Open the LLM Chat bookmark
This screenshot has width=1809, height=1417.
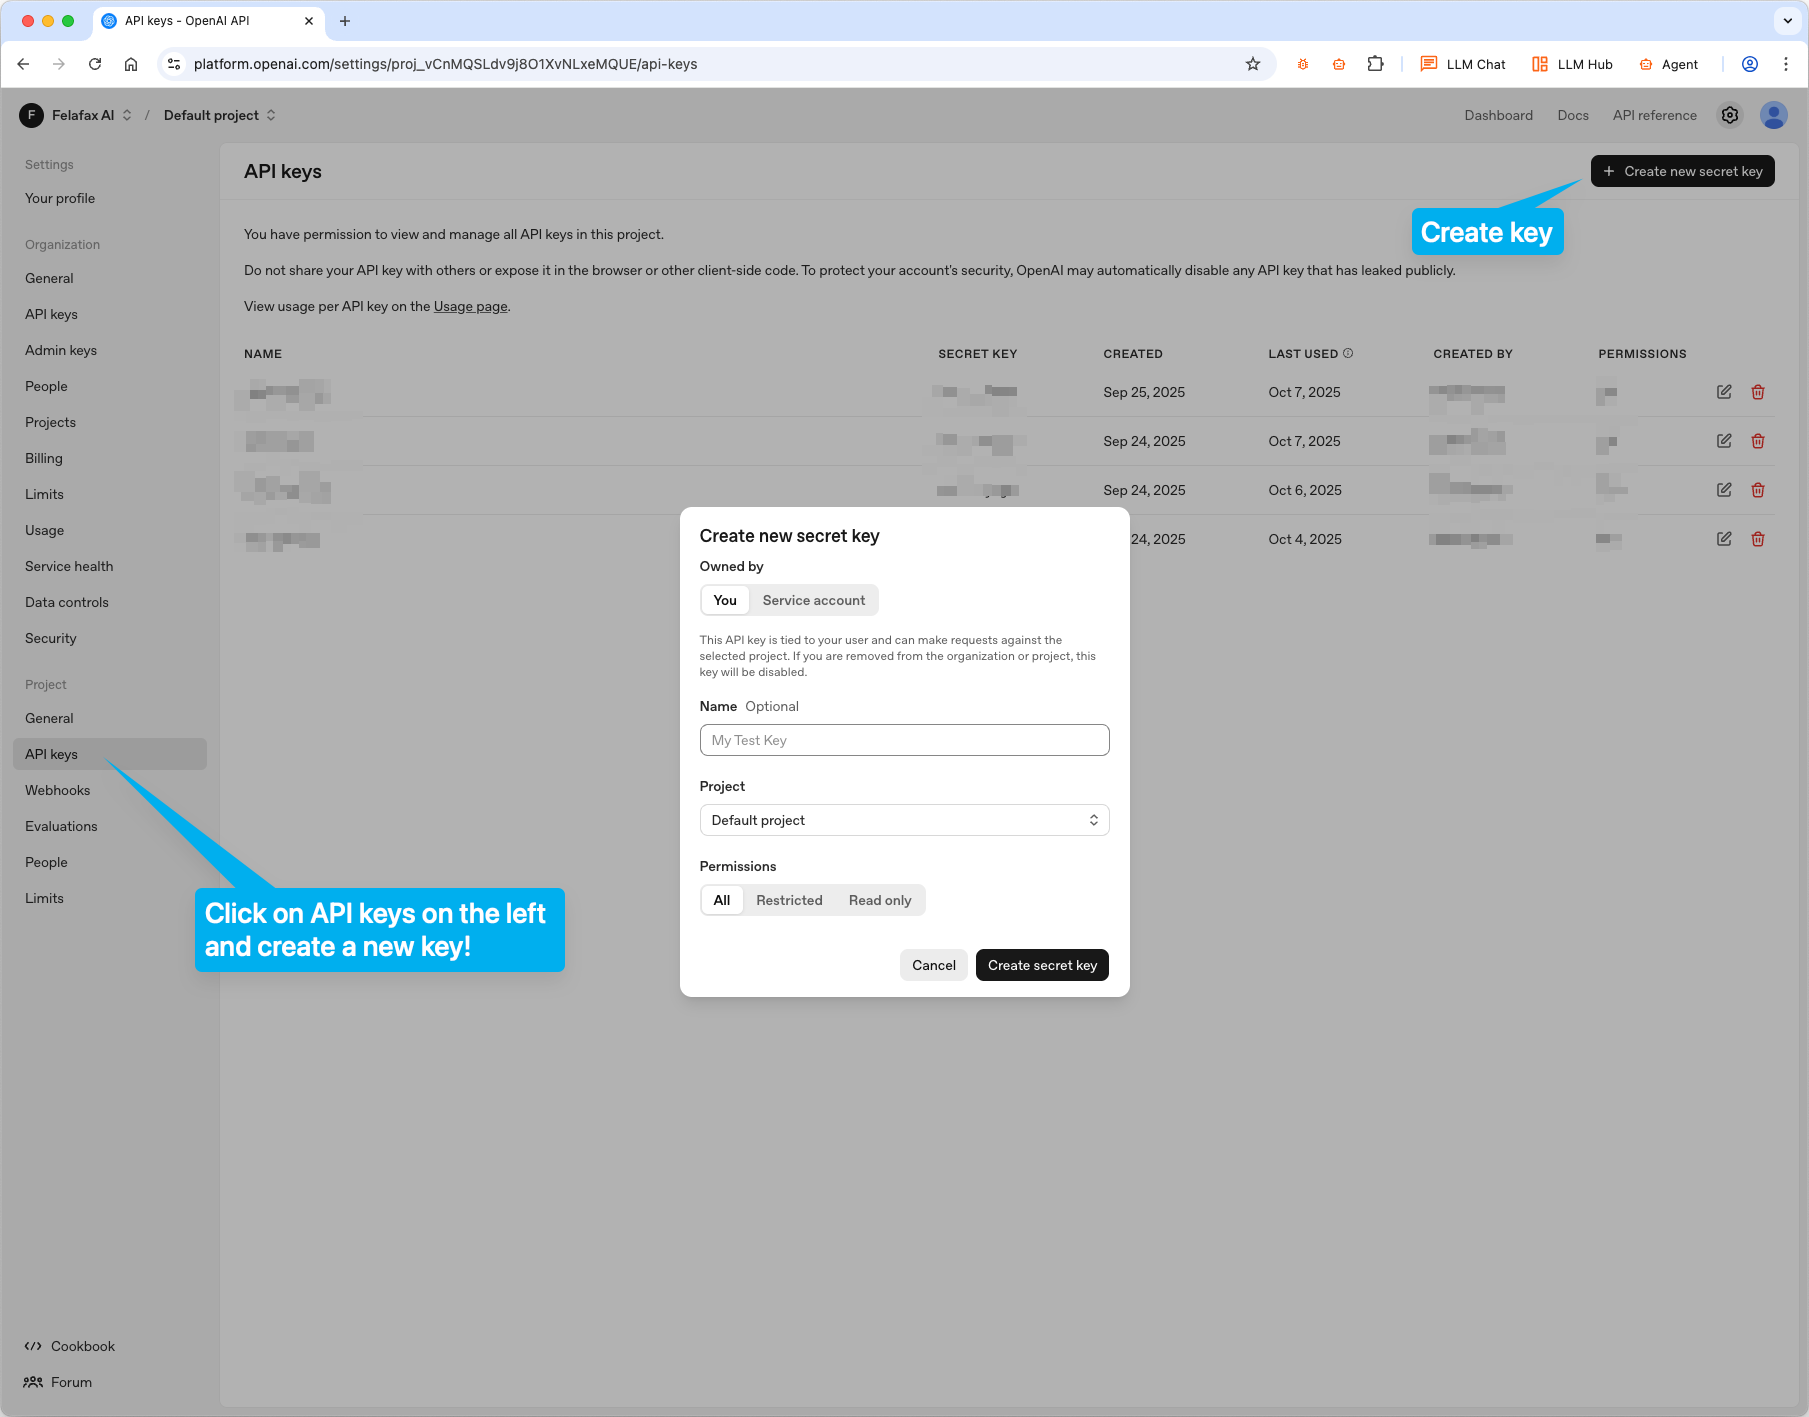(x=1463, y=64)
